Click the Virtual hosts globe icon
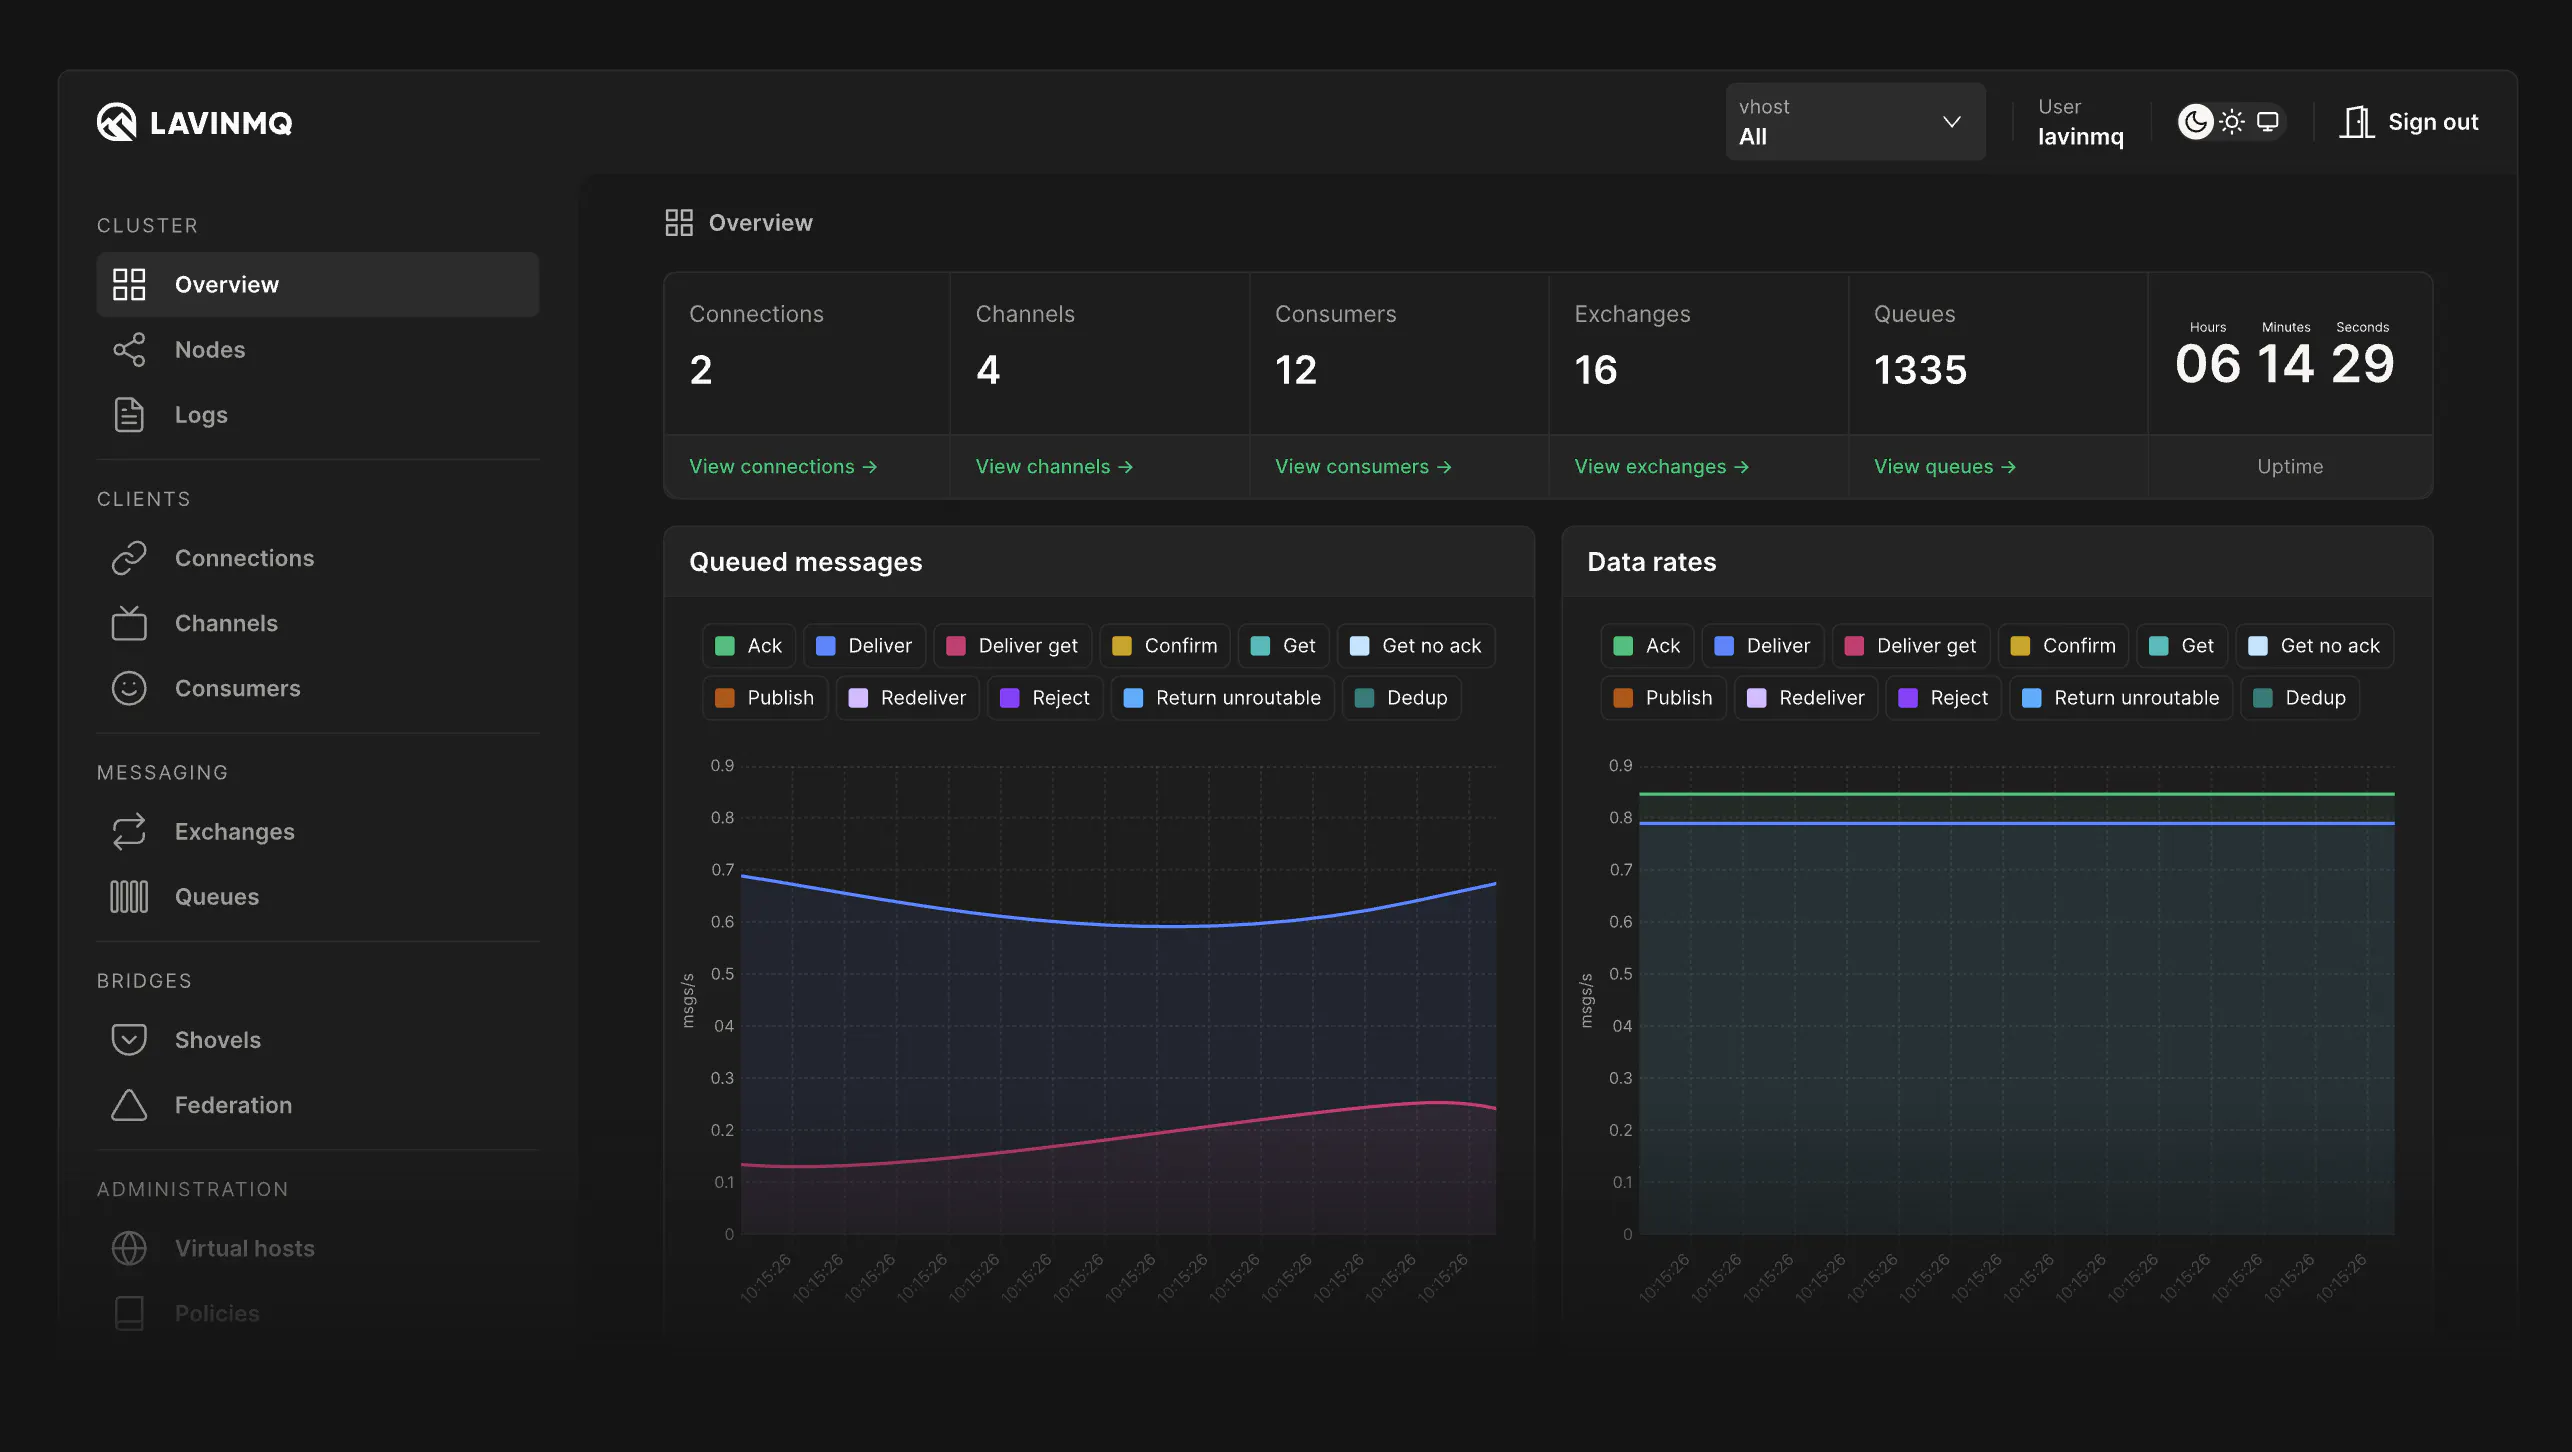 pyautogui.click(x=129, y=1248)
